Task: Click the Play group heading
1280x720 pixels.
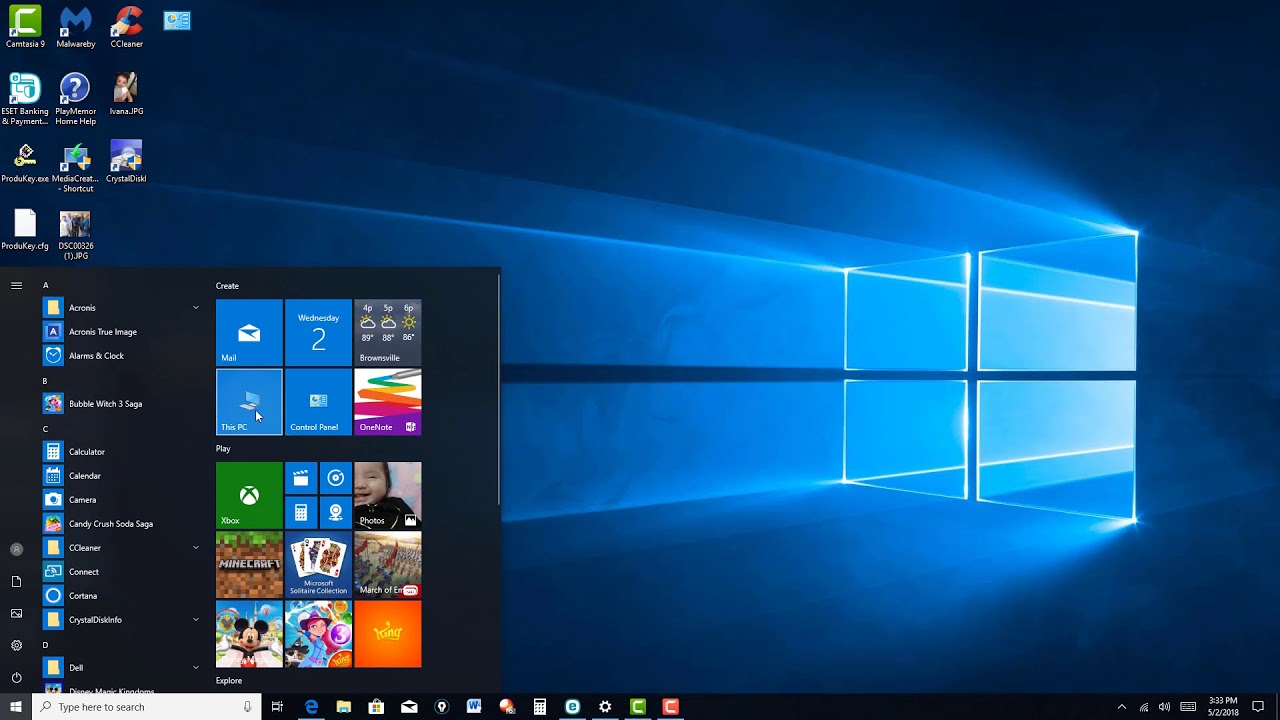Action: [x=223, y=449]
